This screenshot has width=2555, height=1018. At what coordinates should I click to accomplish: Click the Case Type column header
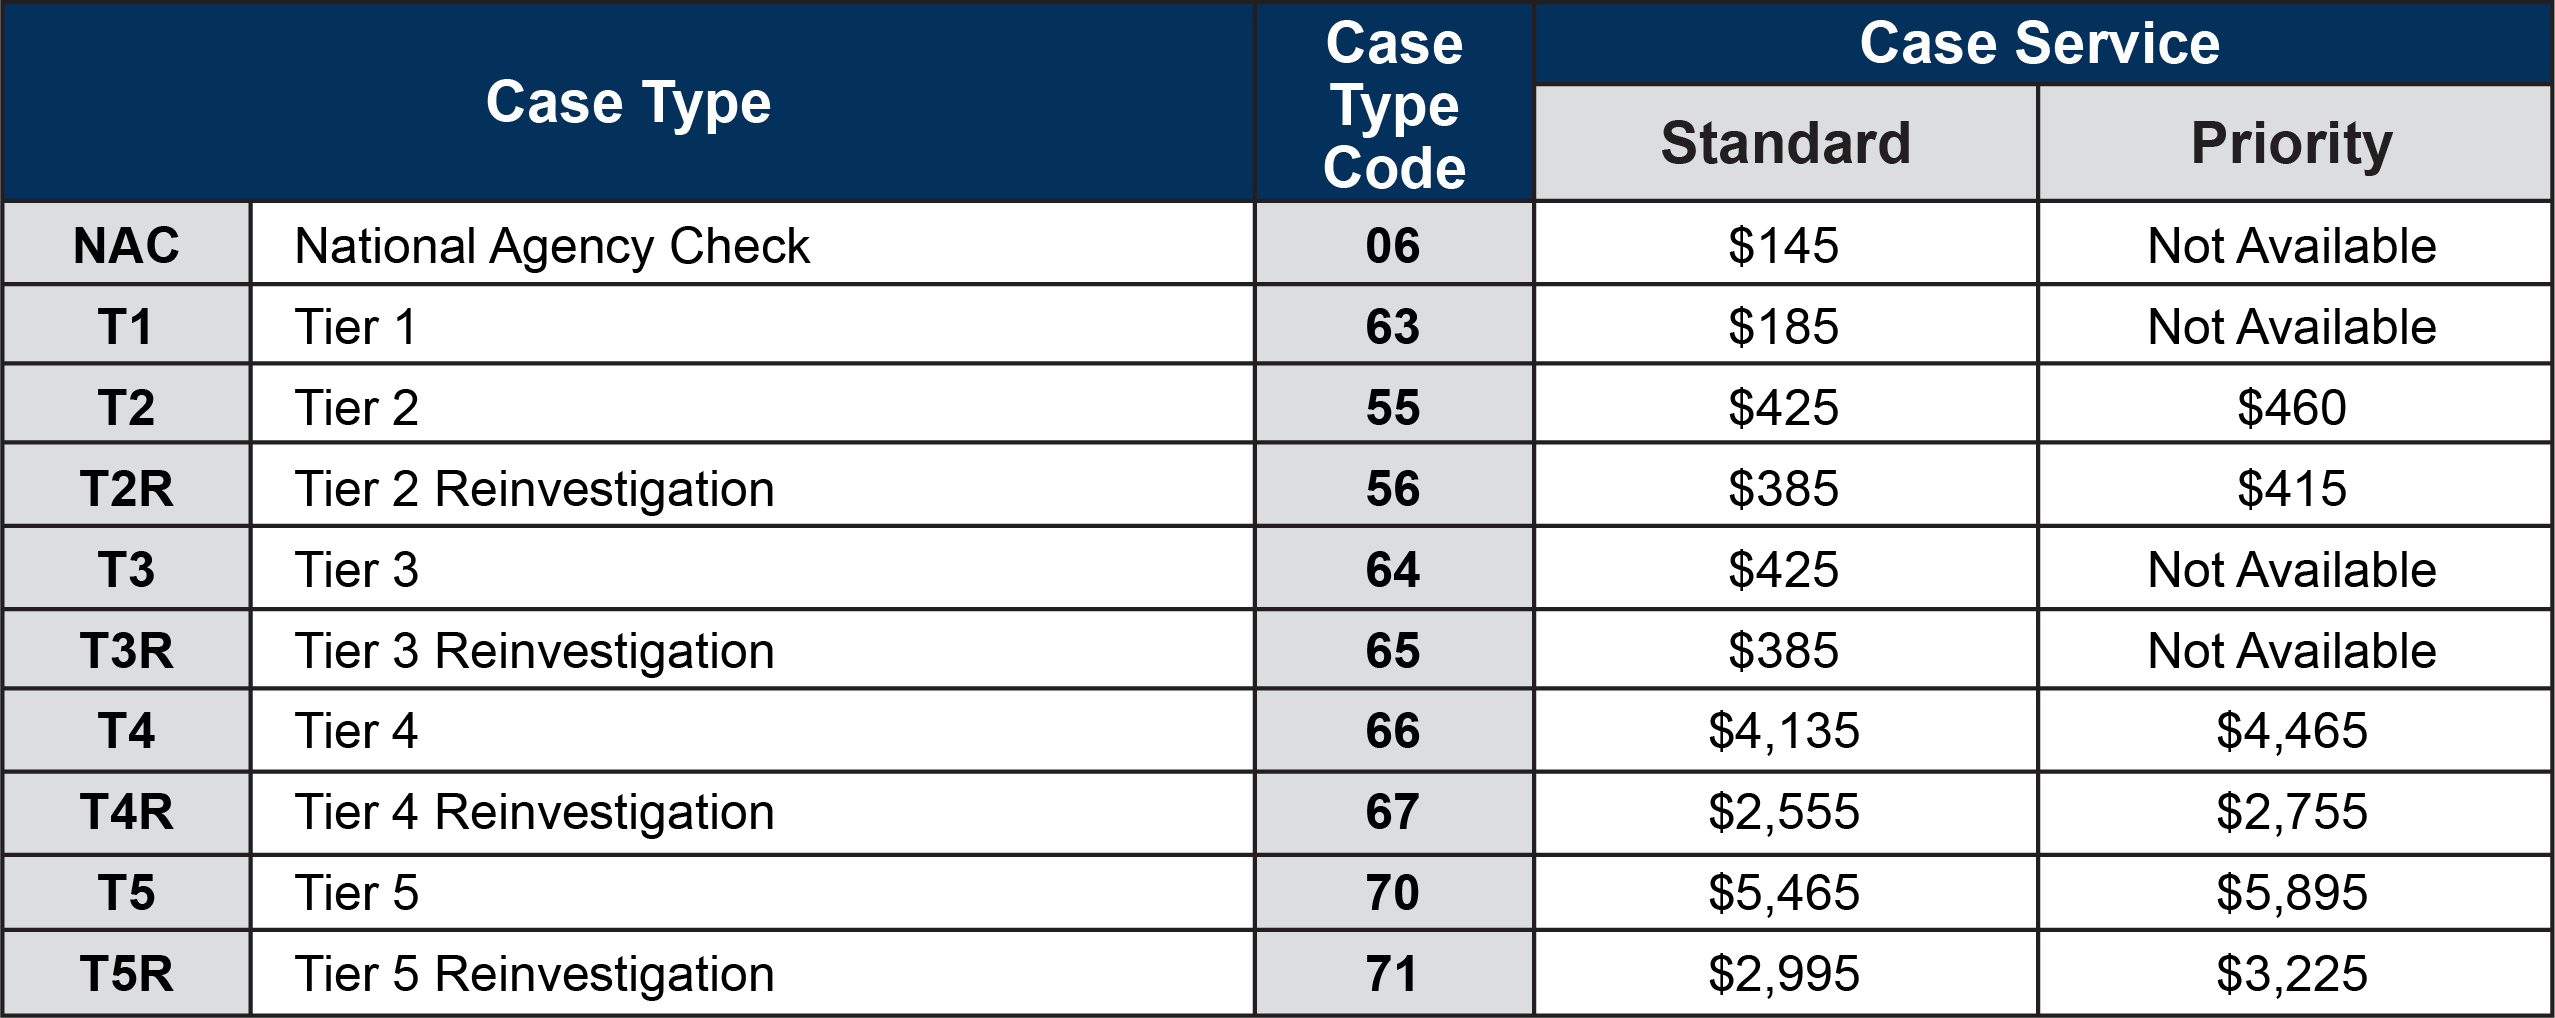pos(628,102)
